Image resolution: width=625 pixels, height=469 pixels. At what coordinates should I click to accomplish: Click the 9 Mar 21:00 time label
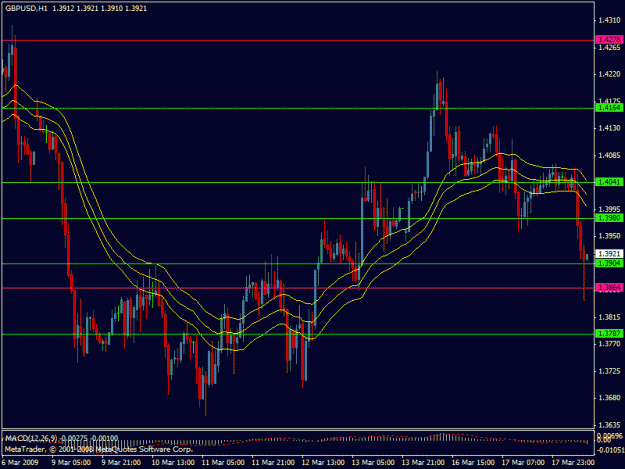tap(121, 462)
